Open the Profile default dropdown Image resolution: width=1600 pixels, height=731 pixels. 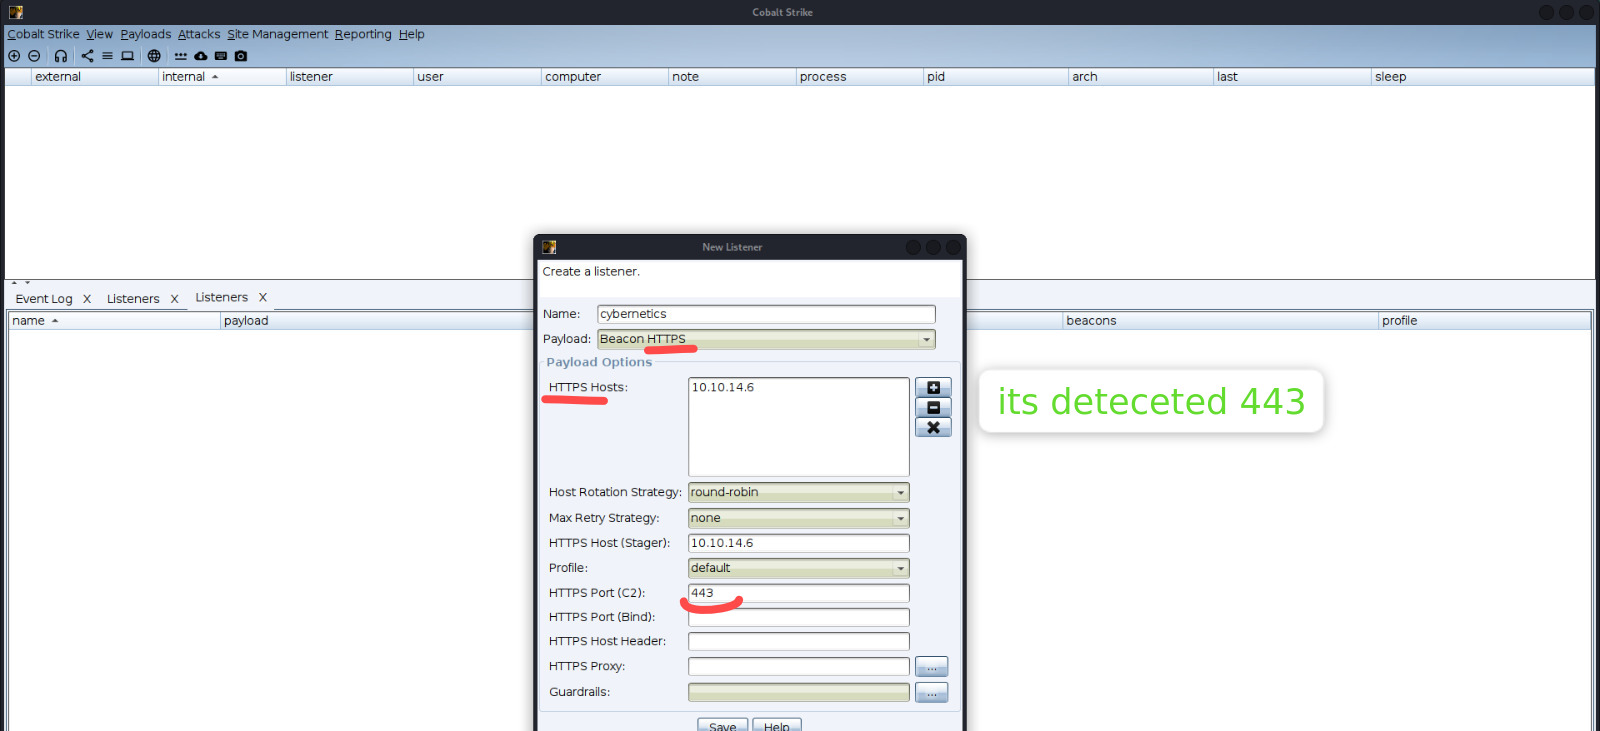tap(799, 568)
